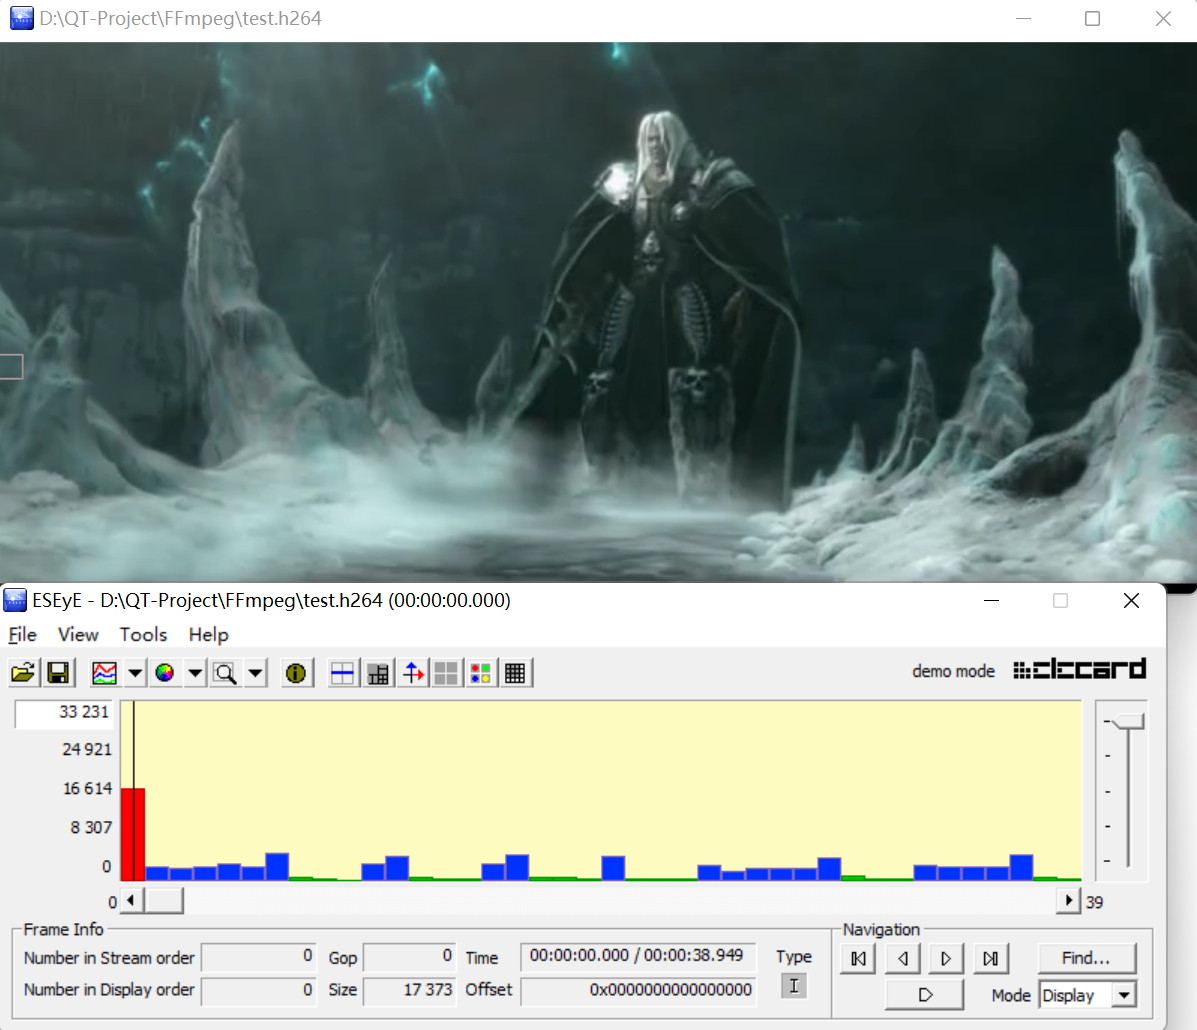
Task: Click the magnifier zoom icon
Action: [225, 673]
